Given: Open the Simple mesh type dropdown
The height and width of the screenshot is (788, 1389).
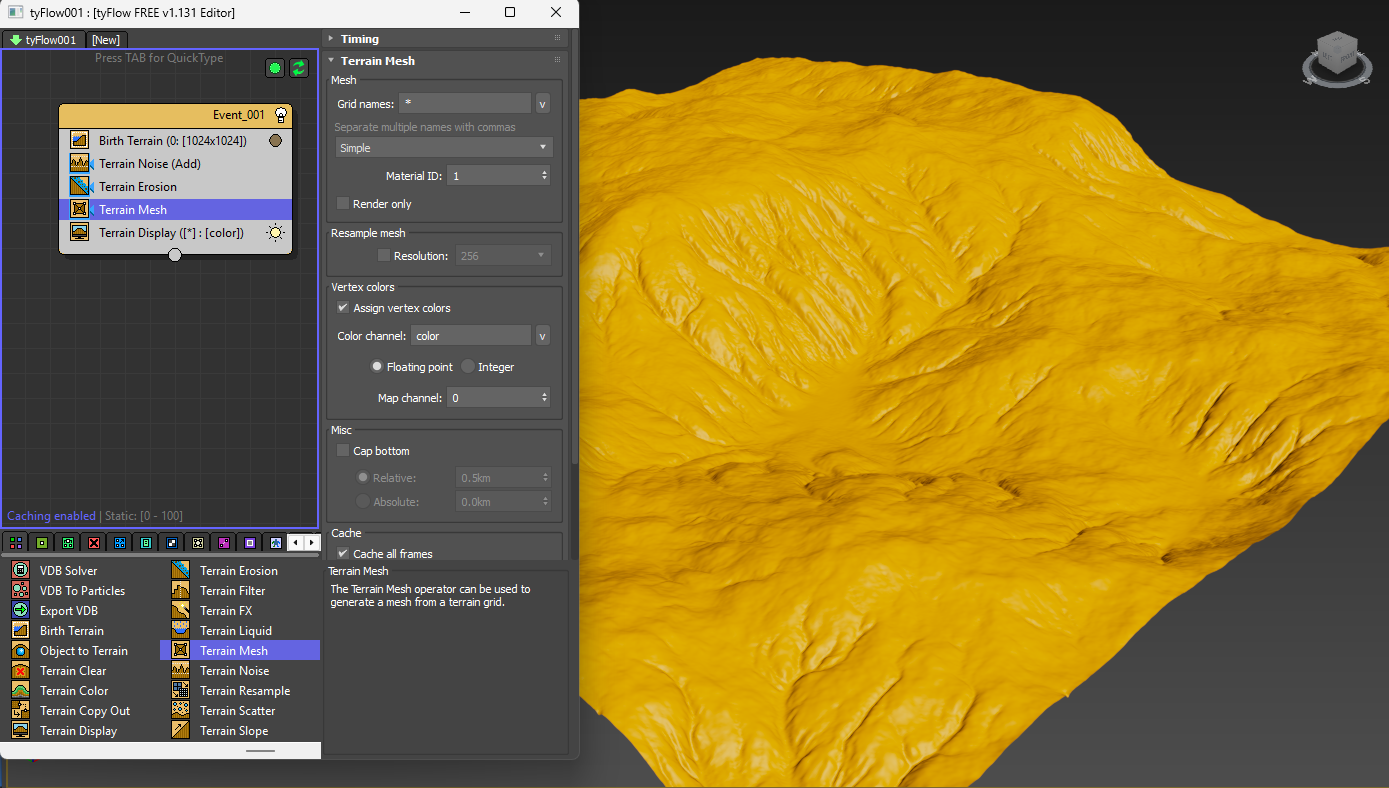Looking at the screenshot, I should [x=444, y=148].
